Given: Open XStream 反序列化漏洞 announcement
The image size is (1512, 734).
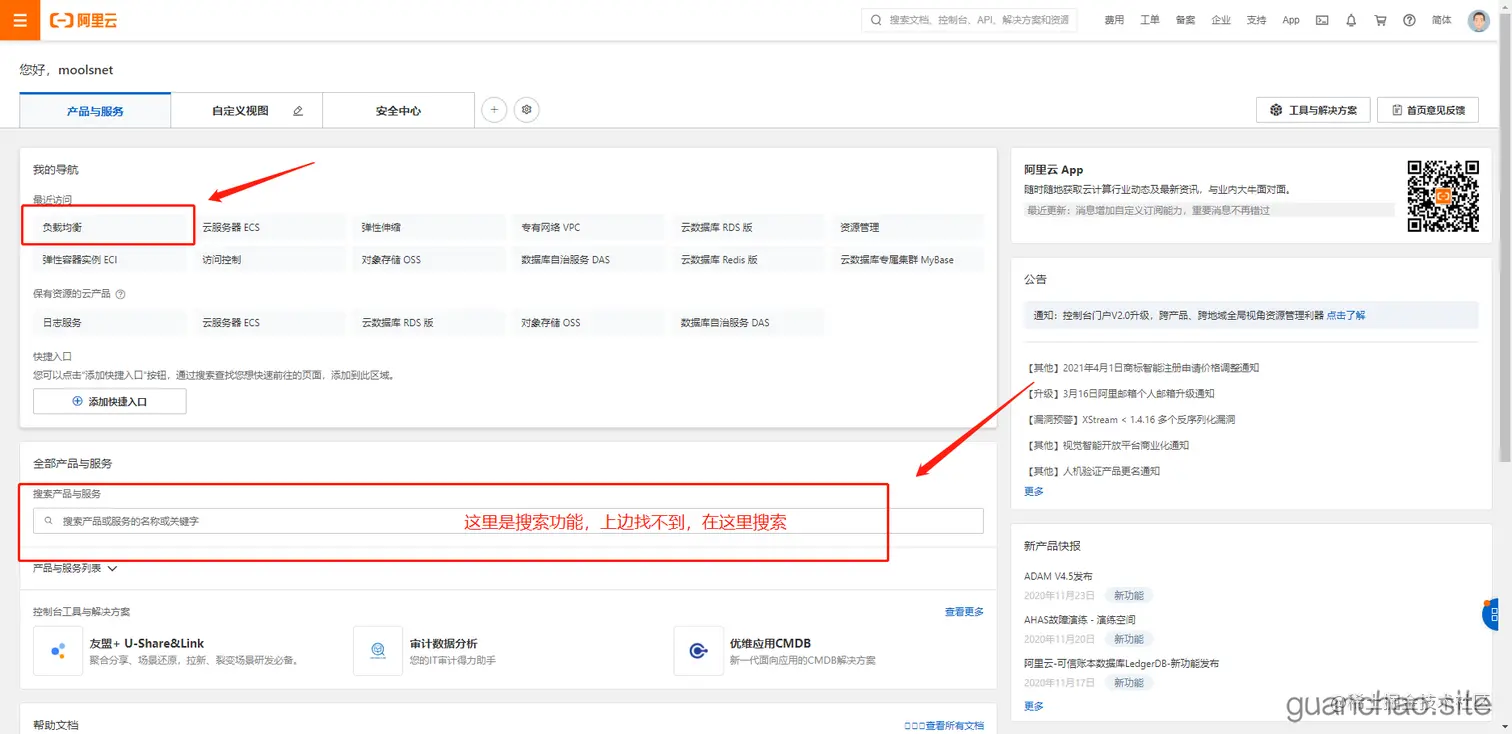Looking at the screenshot, I should click(1130, 420).
